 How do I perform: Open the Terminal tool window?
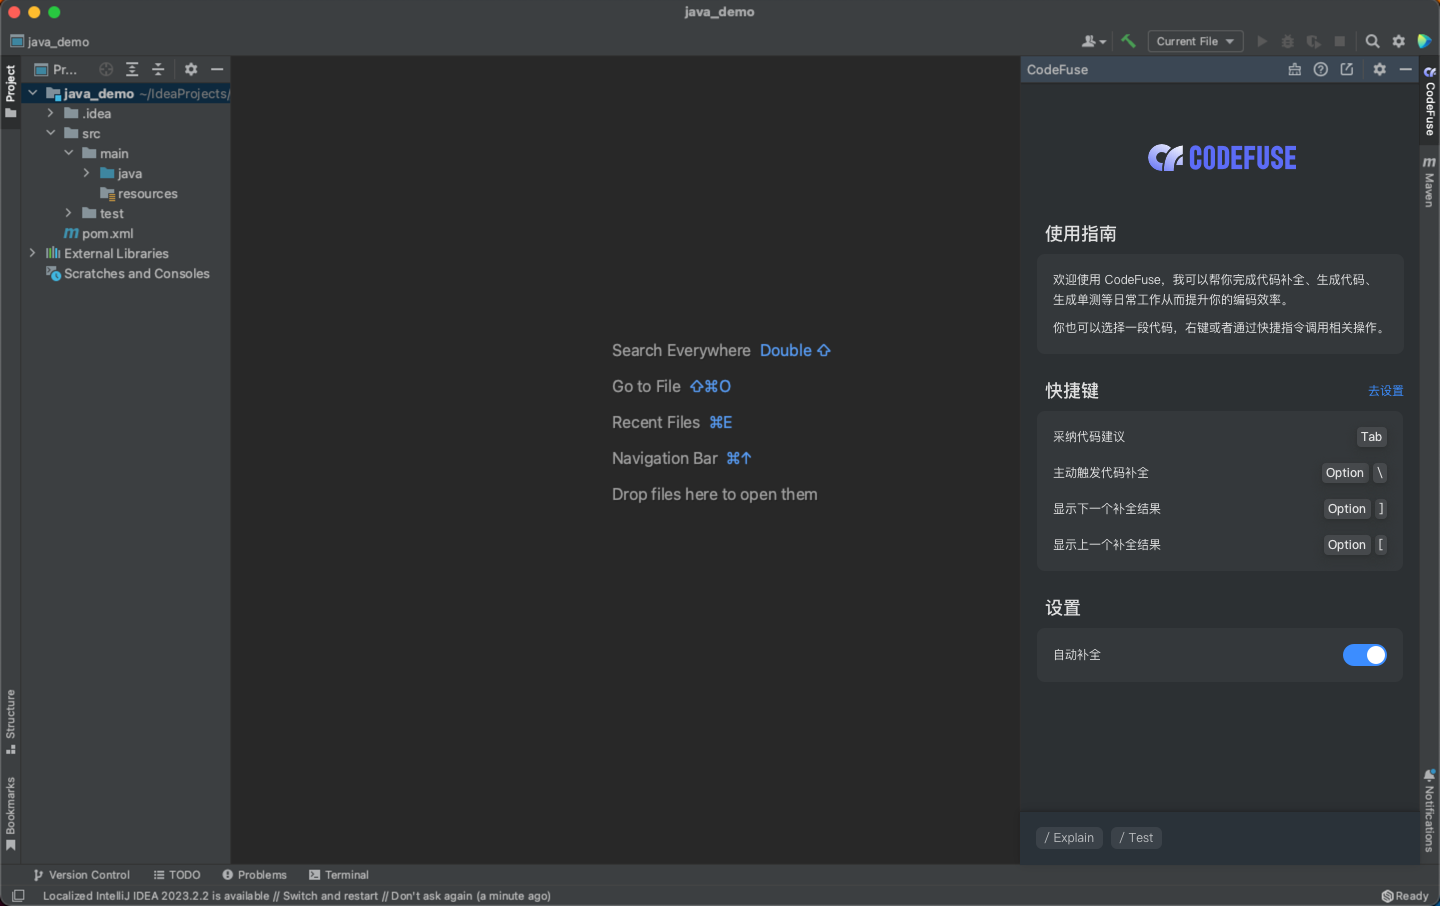pyautogui.click(x=339, y=875)
